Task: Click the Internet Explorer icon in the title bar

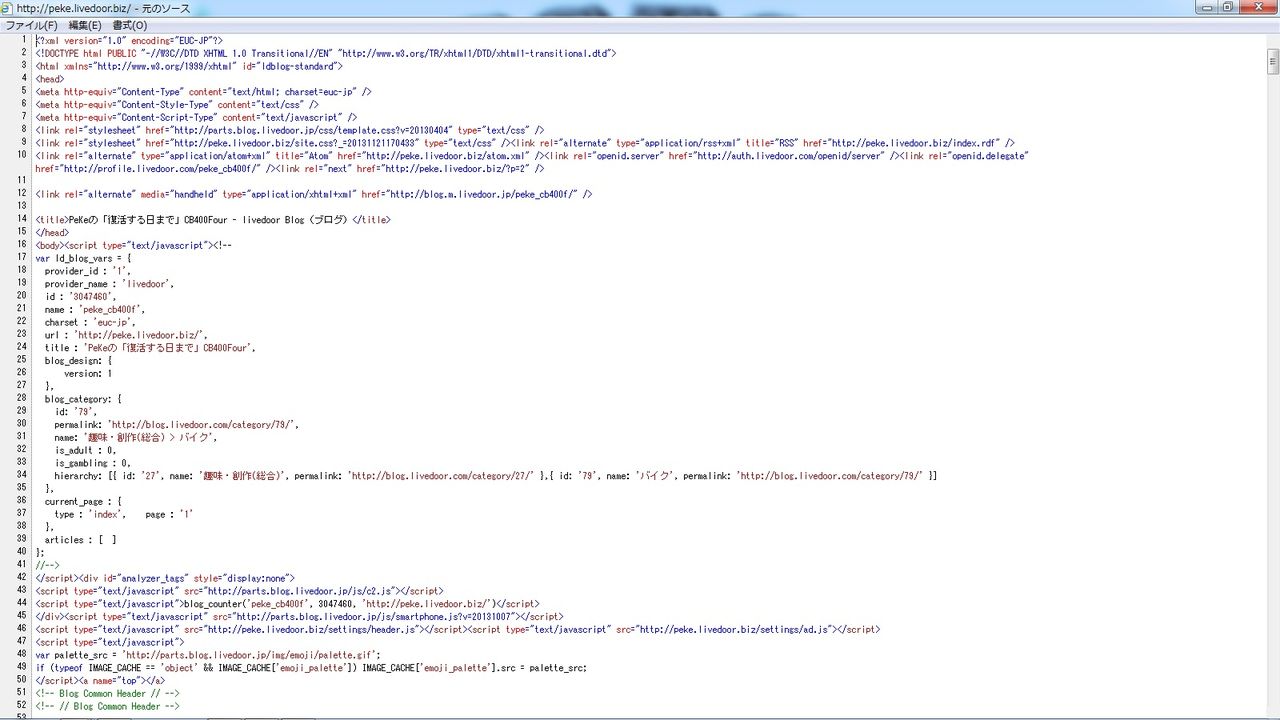Action: (x=8, y=8)
